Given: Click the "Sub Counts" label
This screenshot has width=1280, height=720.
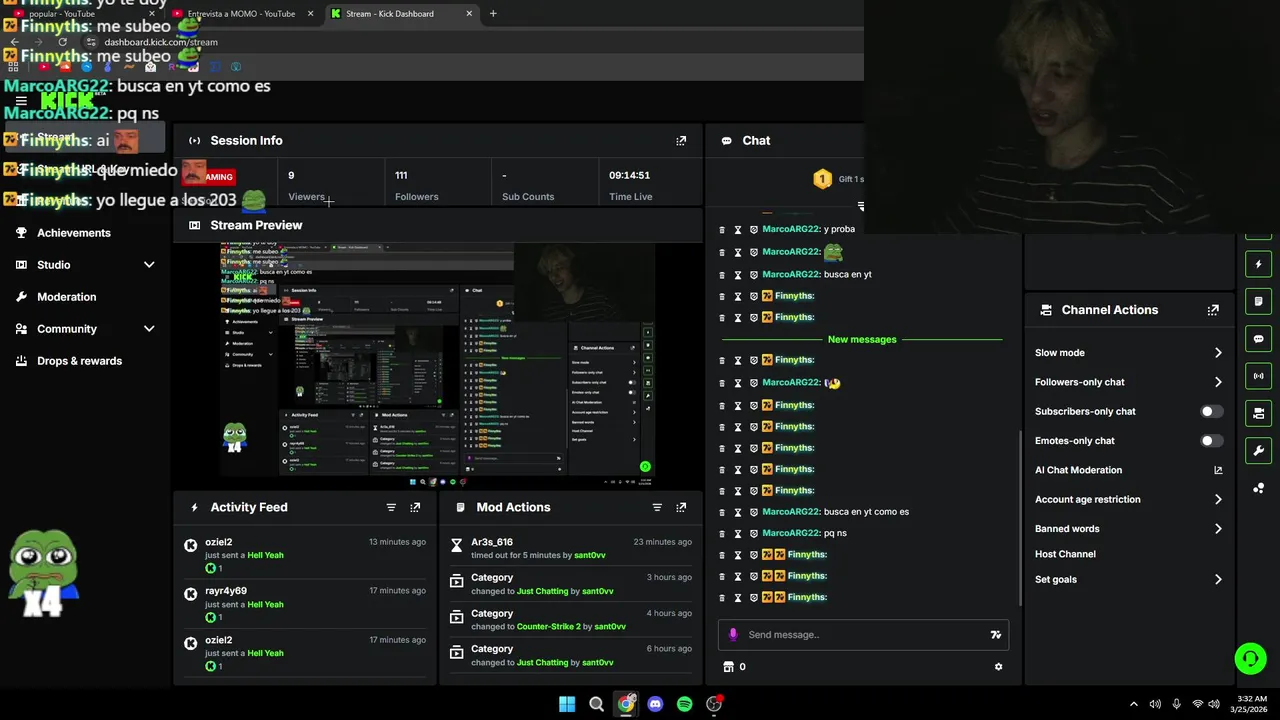Looking at the screenshot, I should tap(528, 197).
